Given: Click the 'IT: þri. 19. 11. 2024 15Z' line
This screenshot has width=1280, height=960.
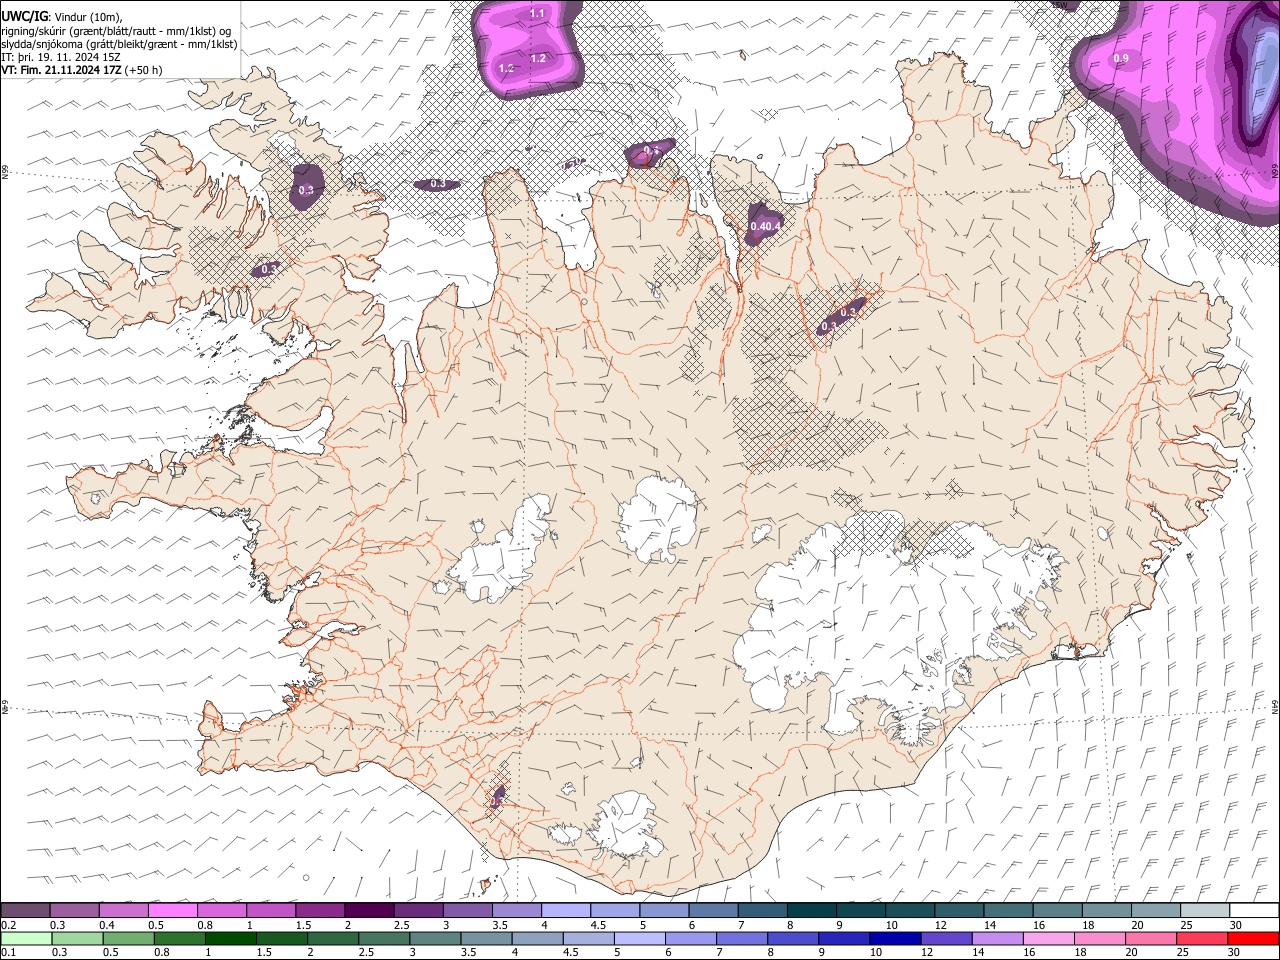Looking at the screenshot, I should point(61,57).
